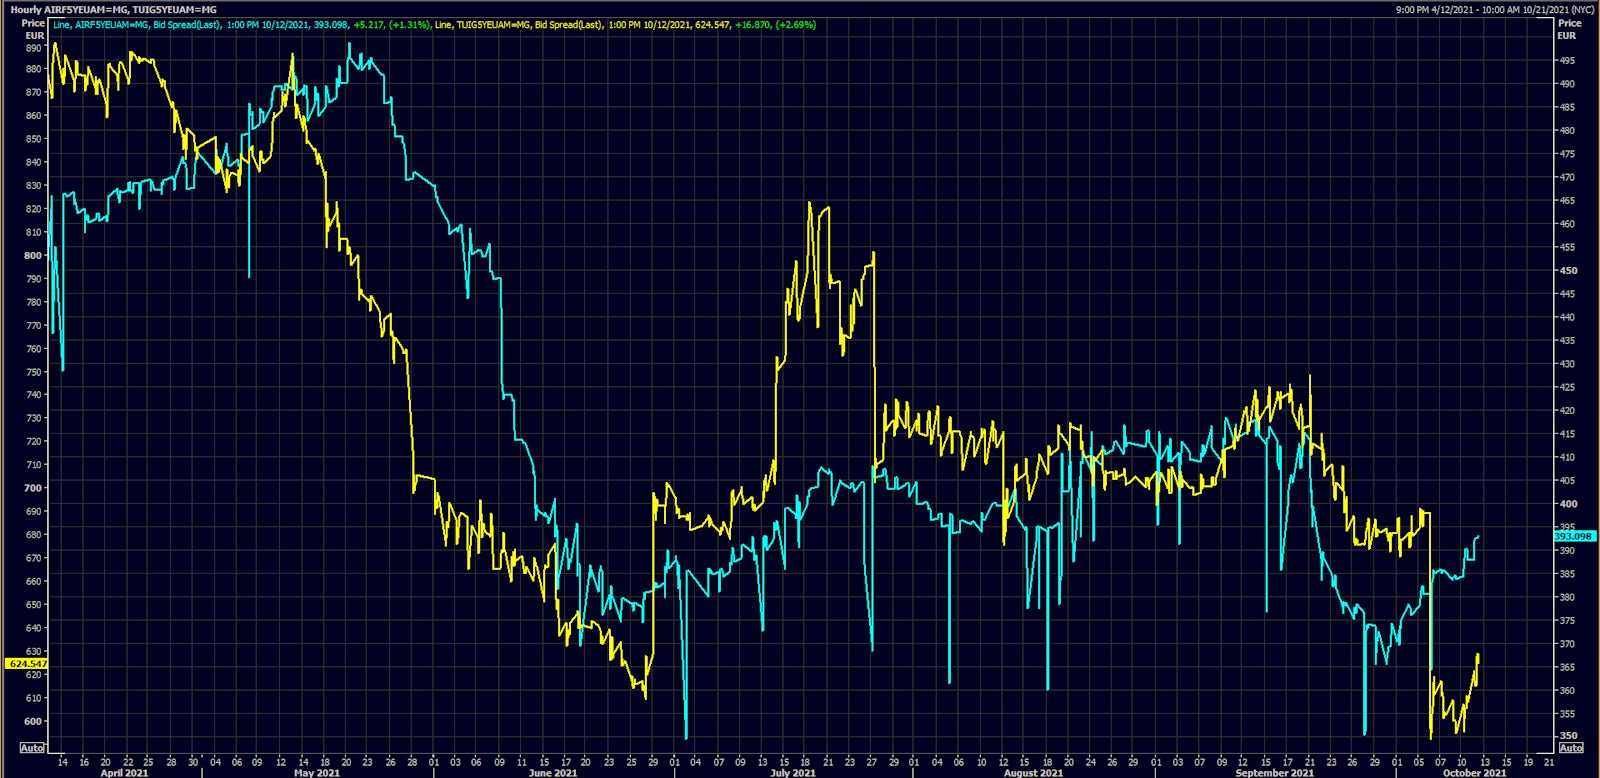Click the May 2021 month label
1600x778 pixels.
click(316, 772)
